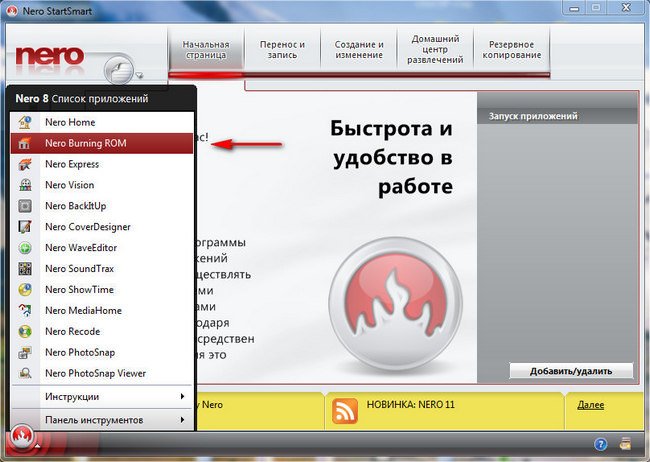Select Nero SoundTrax menu entry
The image size is (650, 462).
point(102,269)
